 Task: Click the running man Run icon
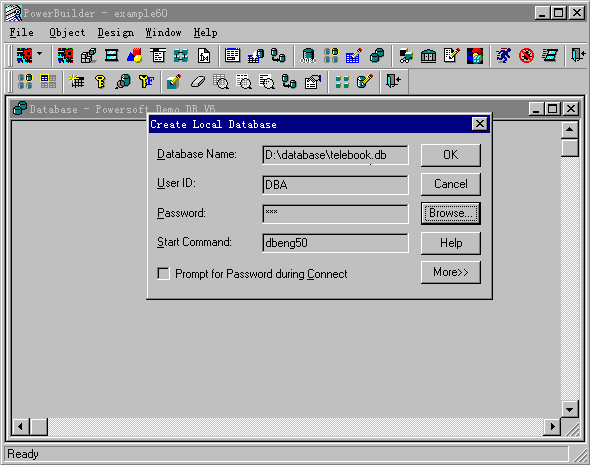tap(503, 56)
